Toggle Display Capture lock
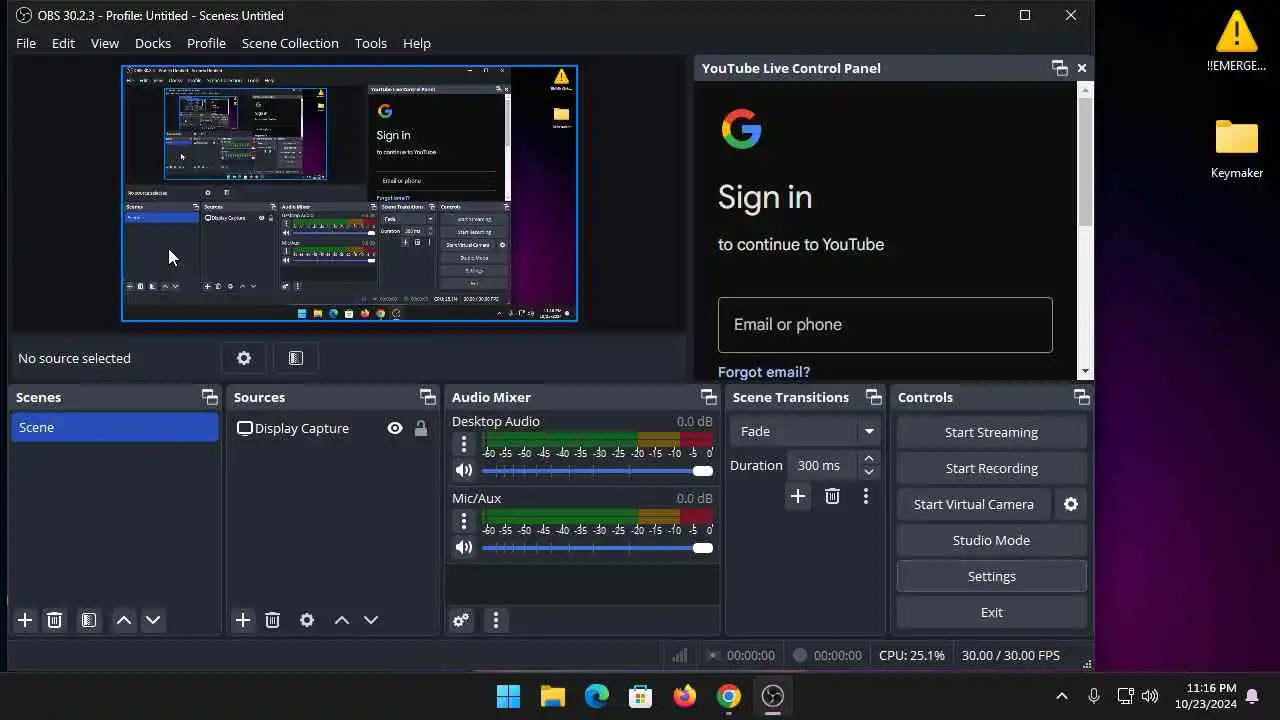Image resolution: width=1280 pixels, height=720 pixels. (421, 428)
